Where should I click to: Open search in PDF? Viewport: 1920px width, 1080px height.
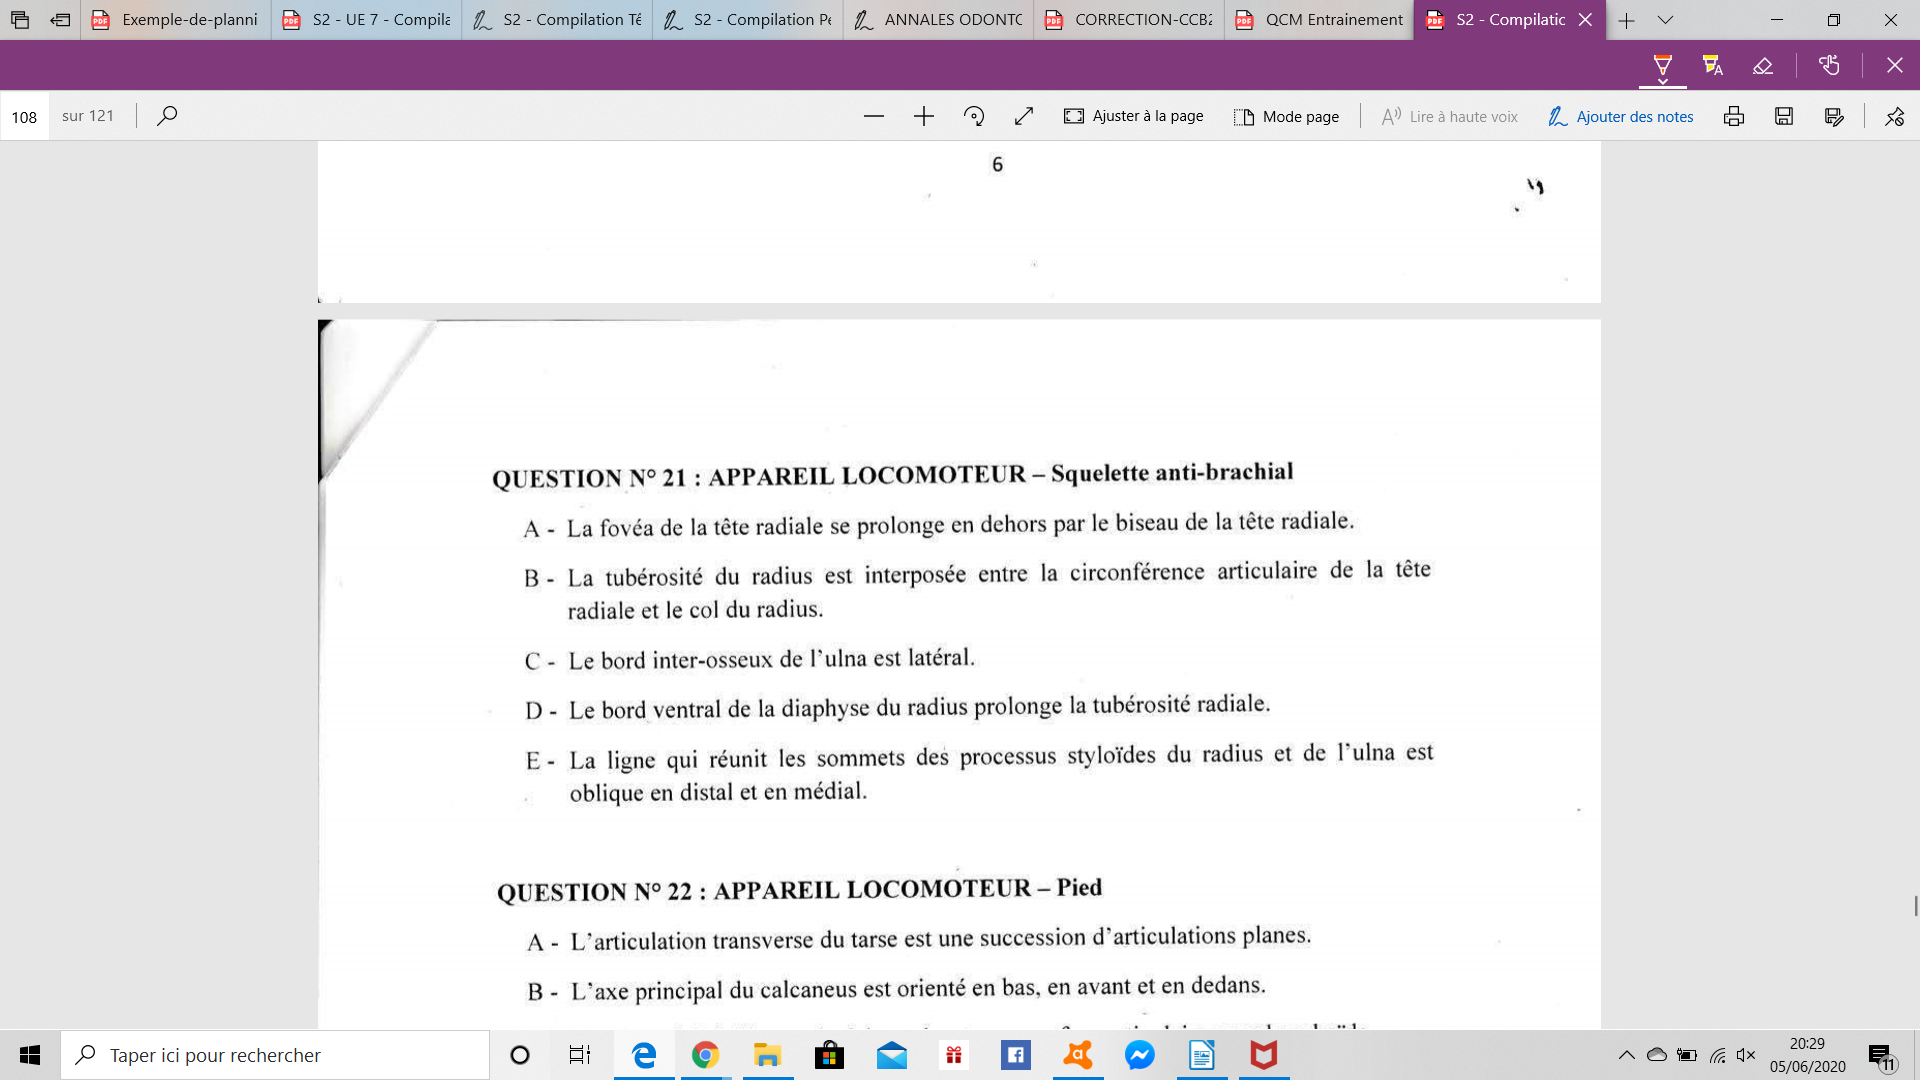[x=167, y=116]
